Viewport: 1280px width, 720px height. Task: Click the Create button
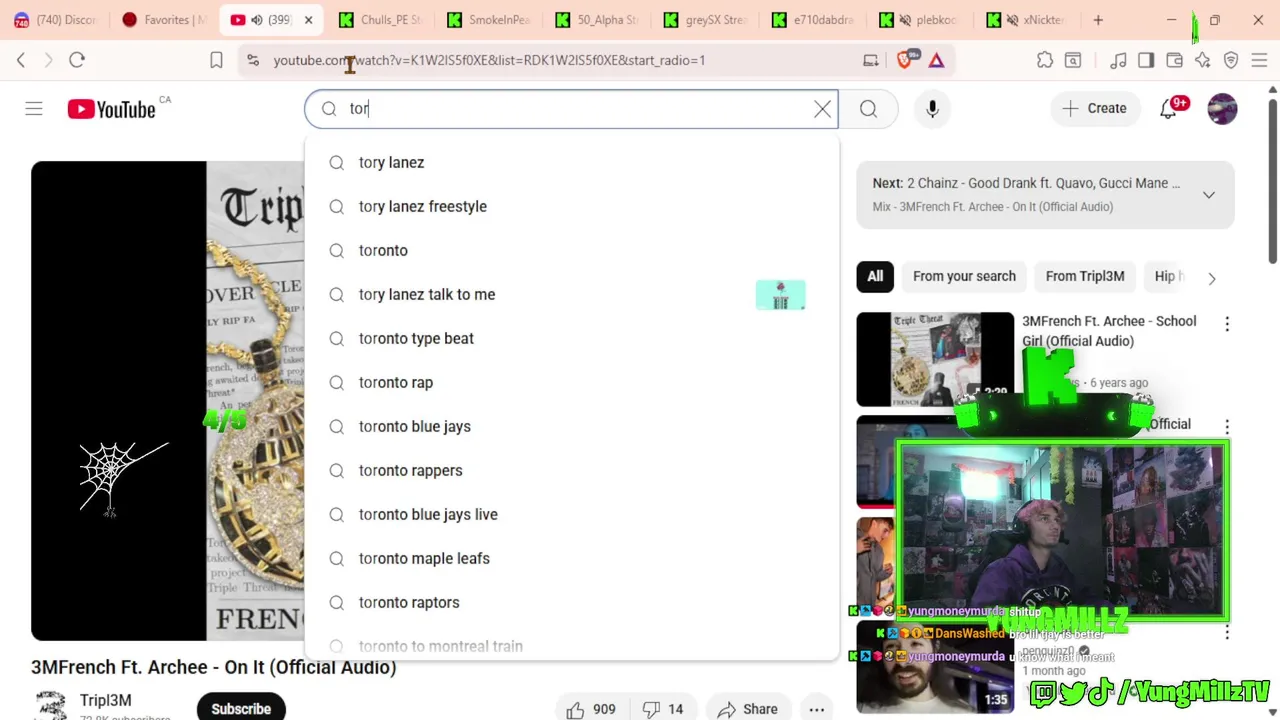point(1095,108)
